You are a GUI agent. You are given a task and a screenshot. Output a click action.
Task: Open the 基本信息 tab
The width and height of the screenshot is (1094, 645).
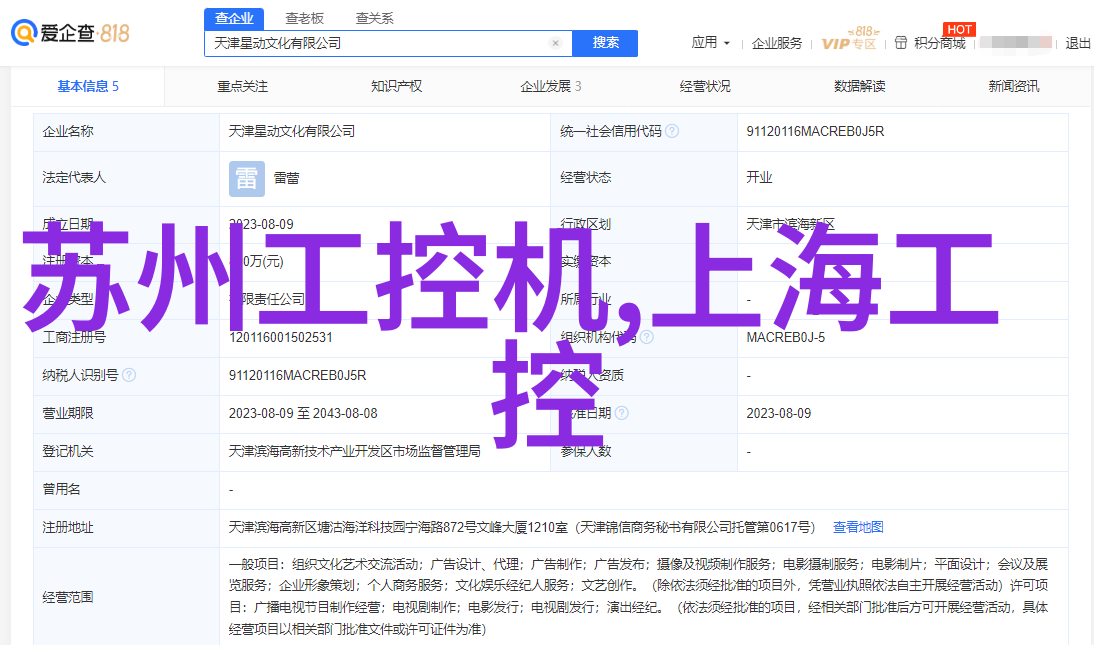tap(88, 87)
